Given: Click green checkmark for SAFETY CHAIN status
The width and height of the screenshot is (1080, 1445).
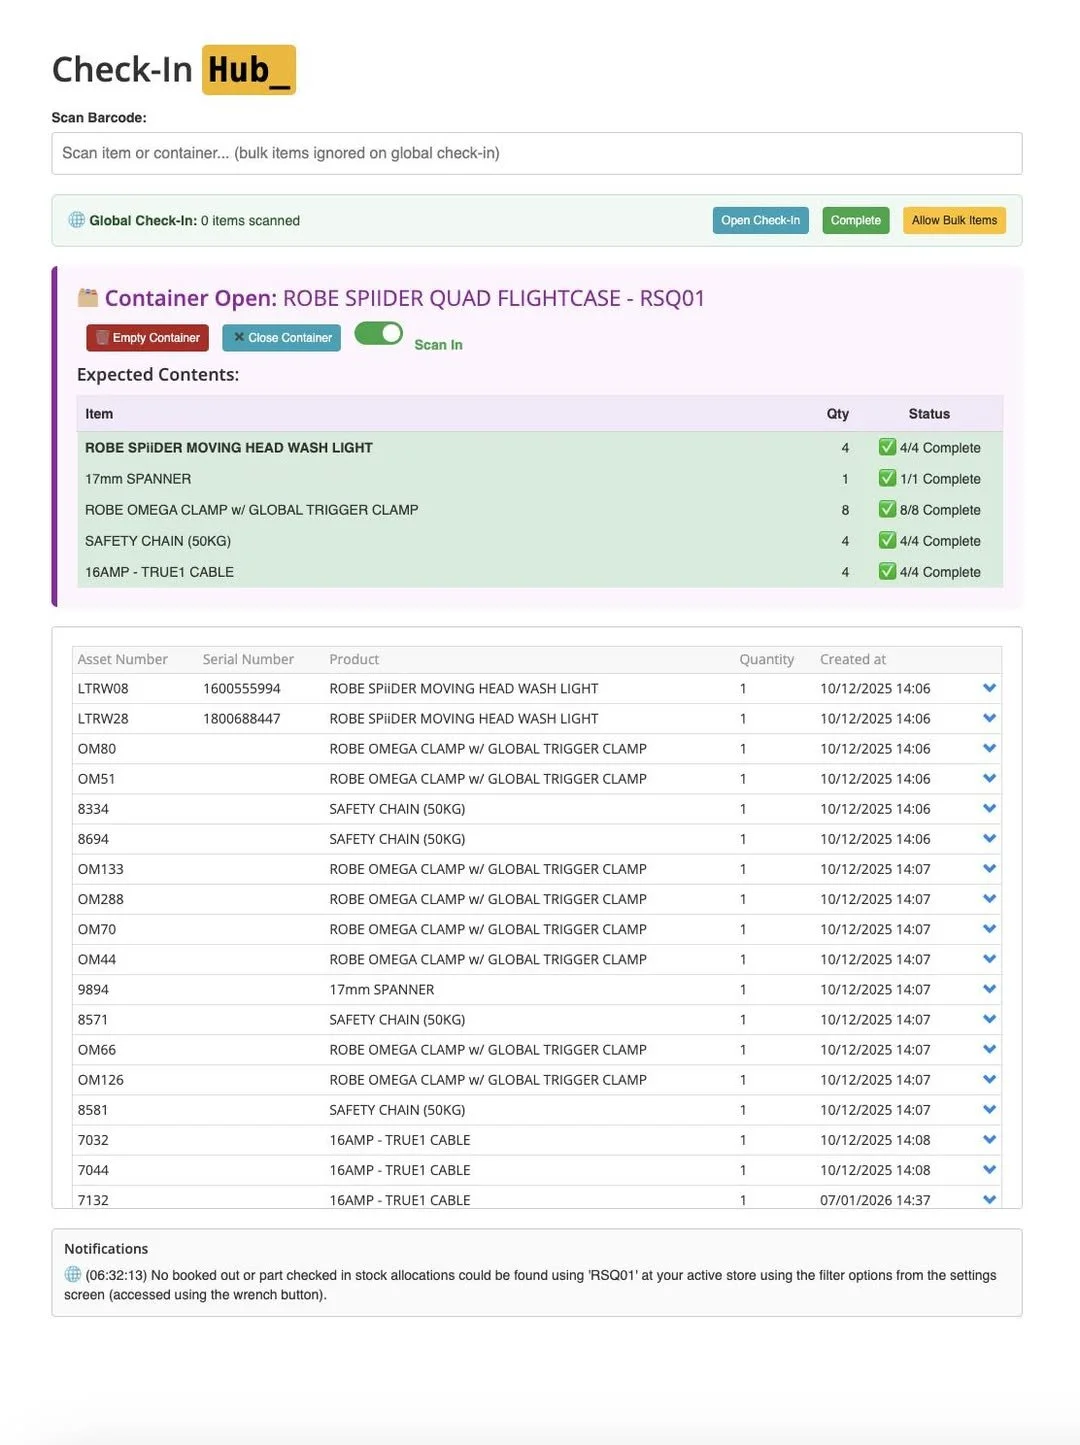Looking at the screenshot, I should point(887,540).
